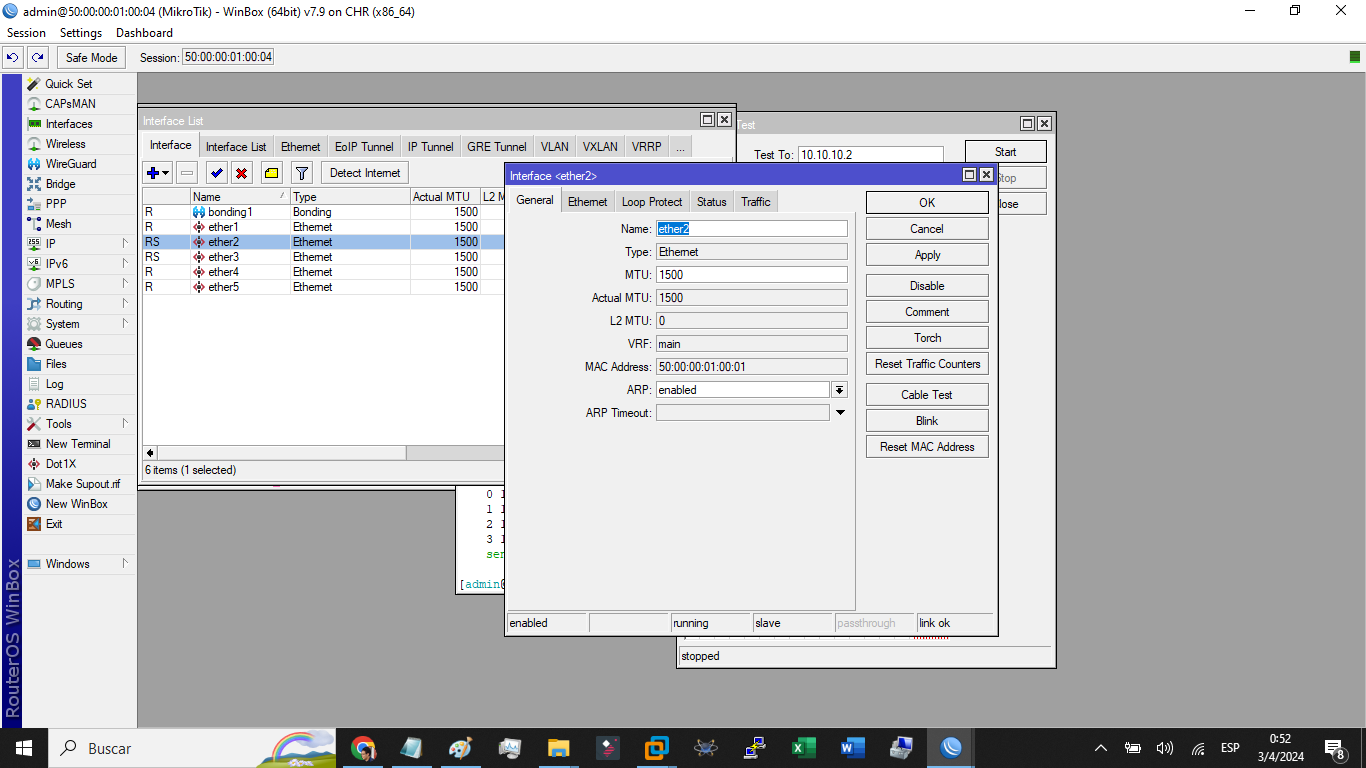Click Cancel in ether2 dialog
This screenshot has width=1366, height=768.
click(927, 229)
